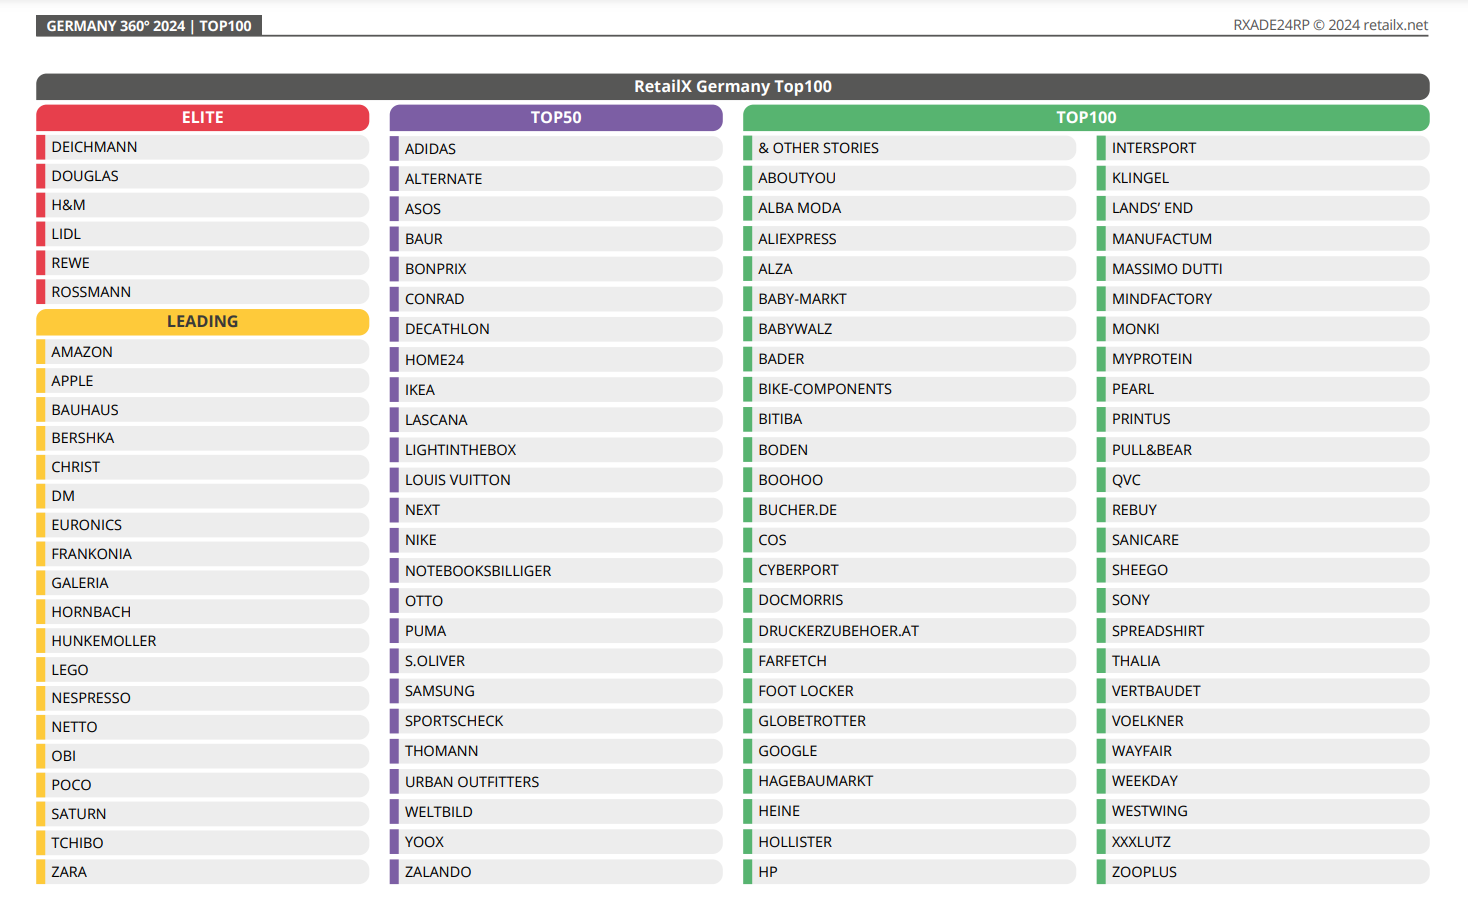Click the ELITE category header

(202, 118)
